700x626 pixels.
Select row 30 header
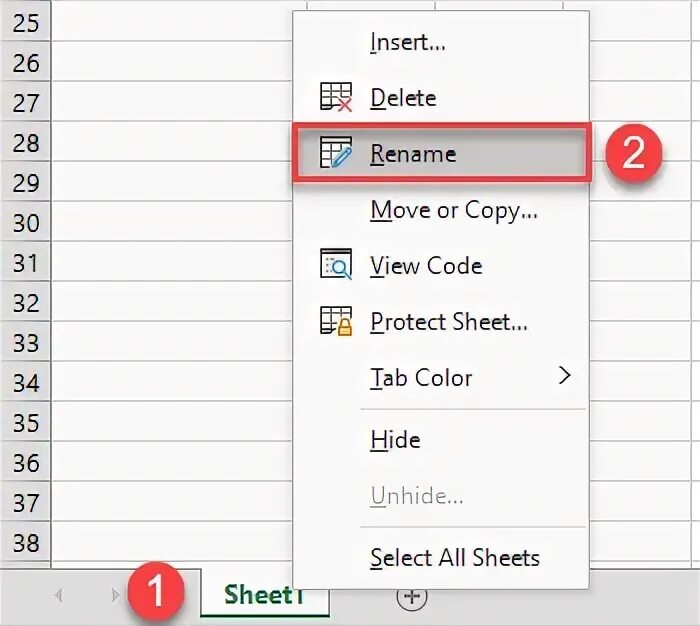[25, 222]
